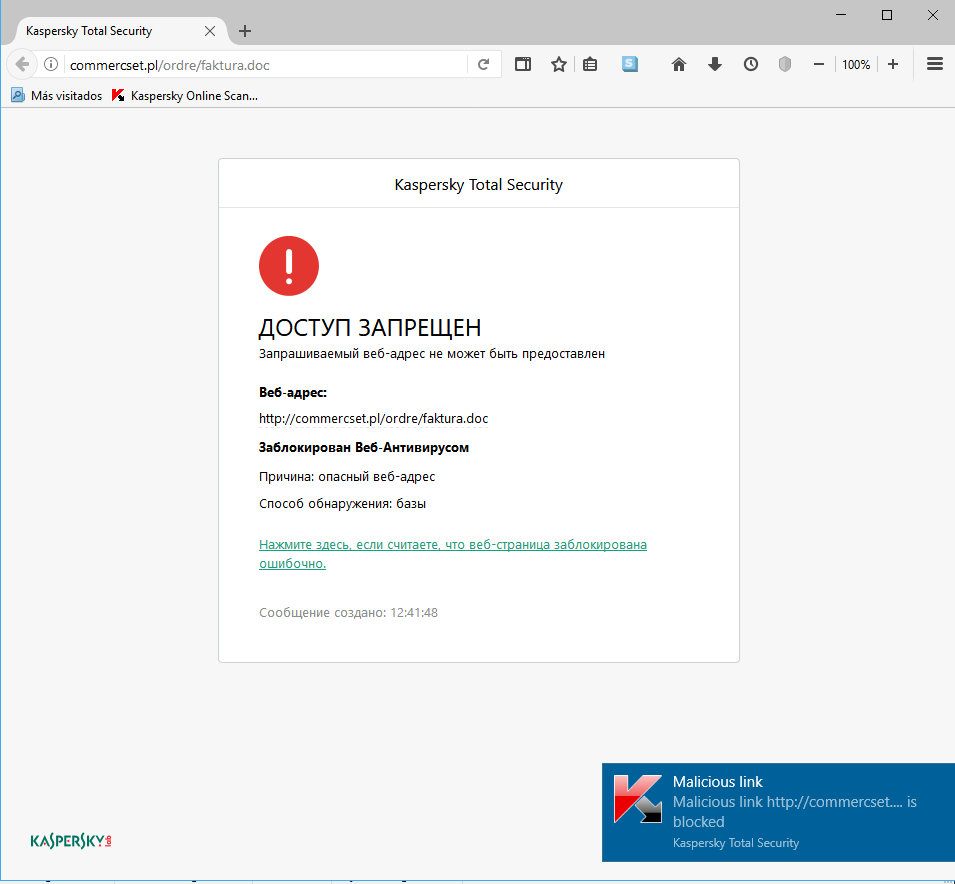Click the Malicious link notification popup
Screen dimensions: 955x884
(778, 812)
